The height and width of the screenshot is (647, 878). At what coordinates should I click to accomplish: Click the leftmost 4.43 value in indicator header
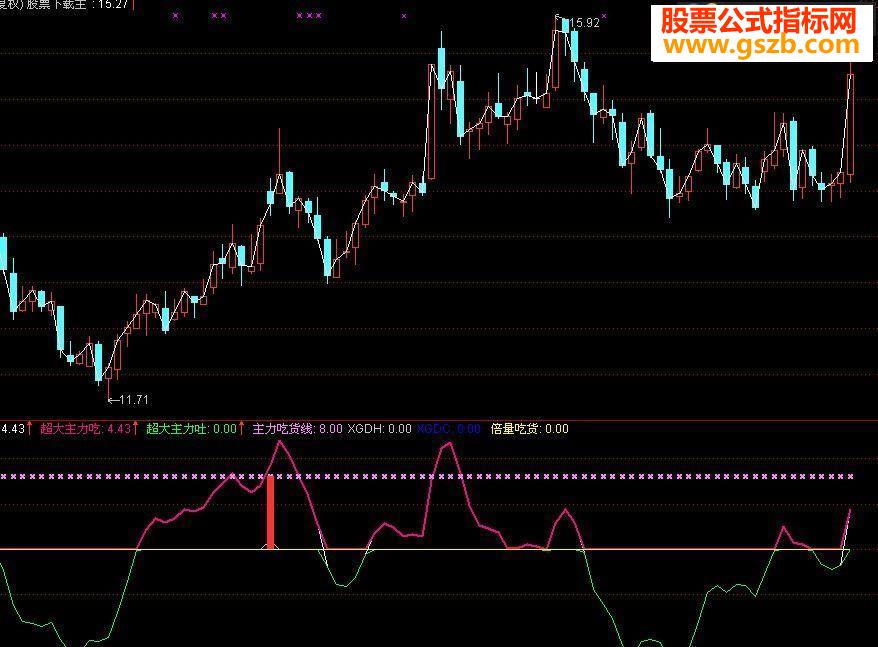pyautogui.click(x=13, y=429)
